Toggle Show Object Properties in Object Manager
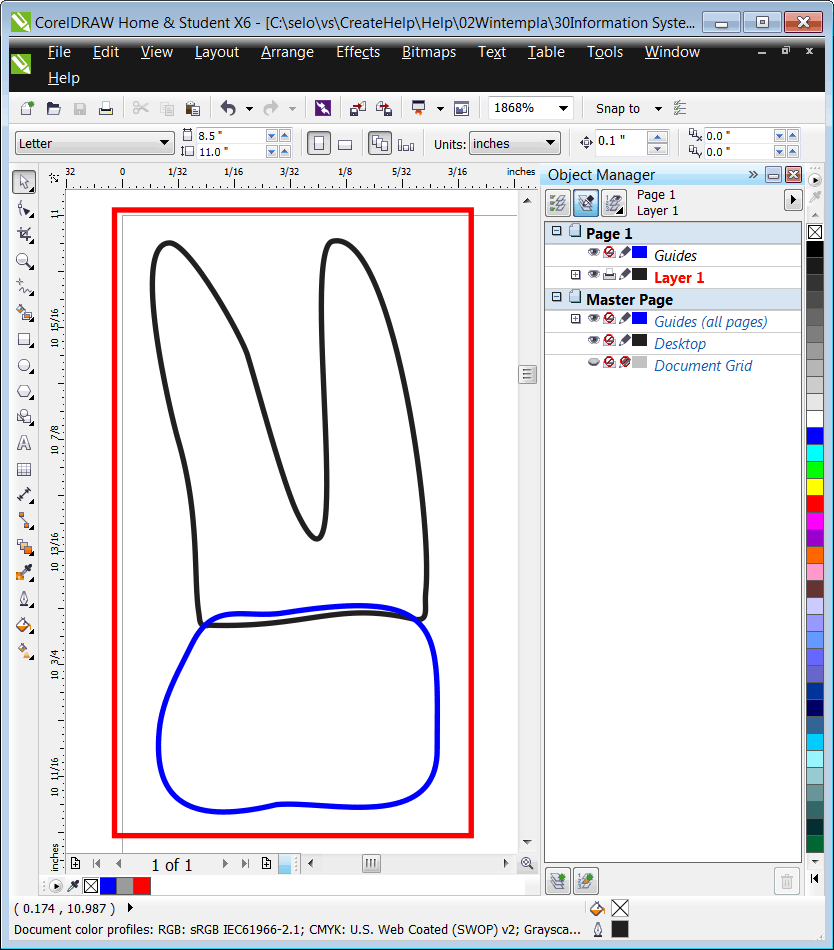 558,203
